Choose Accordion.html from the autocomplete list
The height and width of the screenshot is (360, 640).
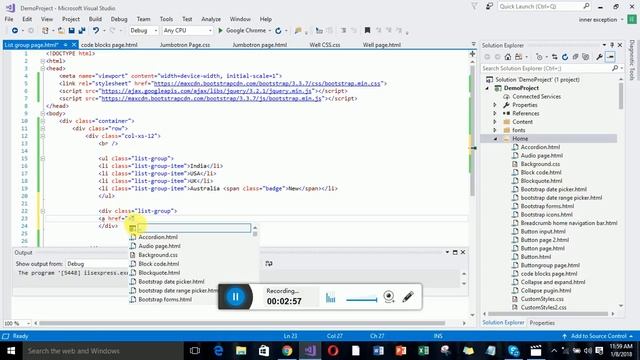tap(158, 237)
